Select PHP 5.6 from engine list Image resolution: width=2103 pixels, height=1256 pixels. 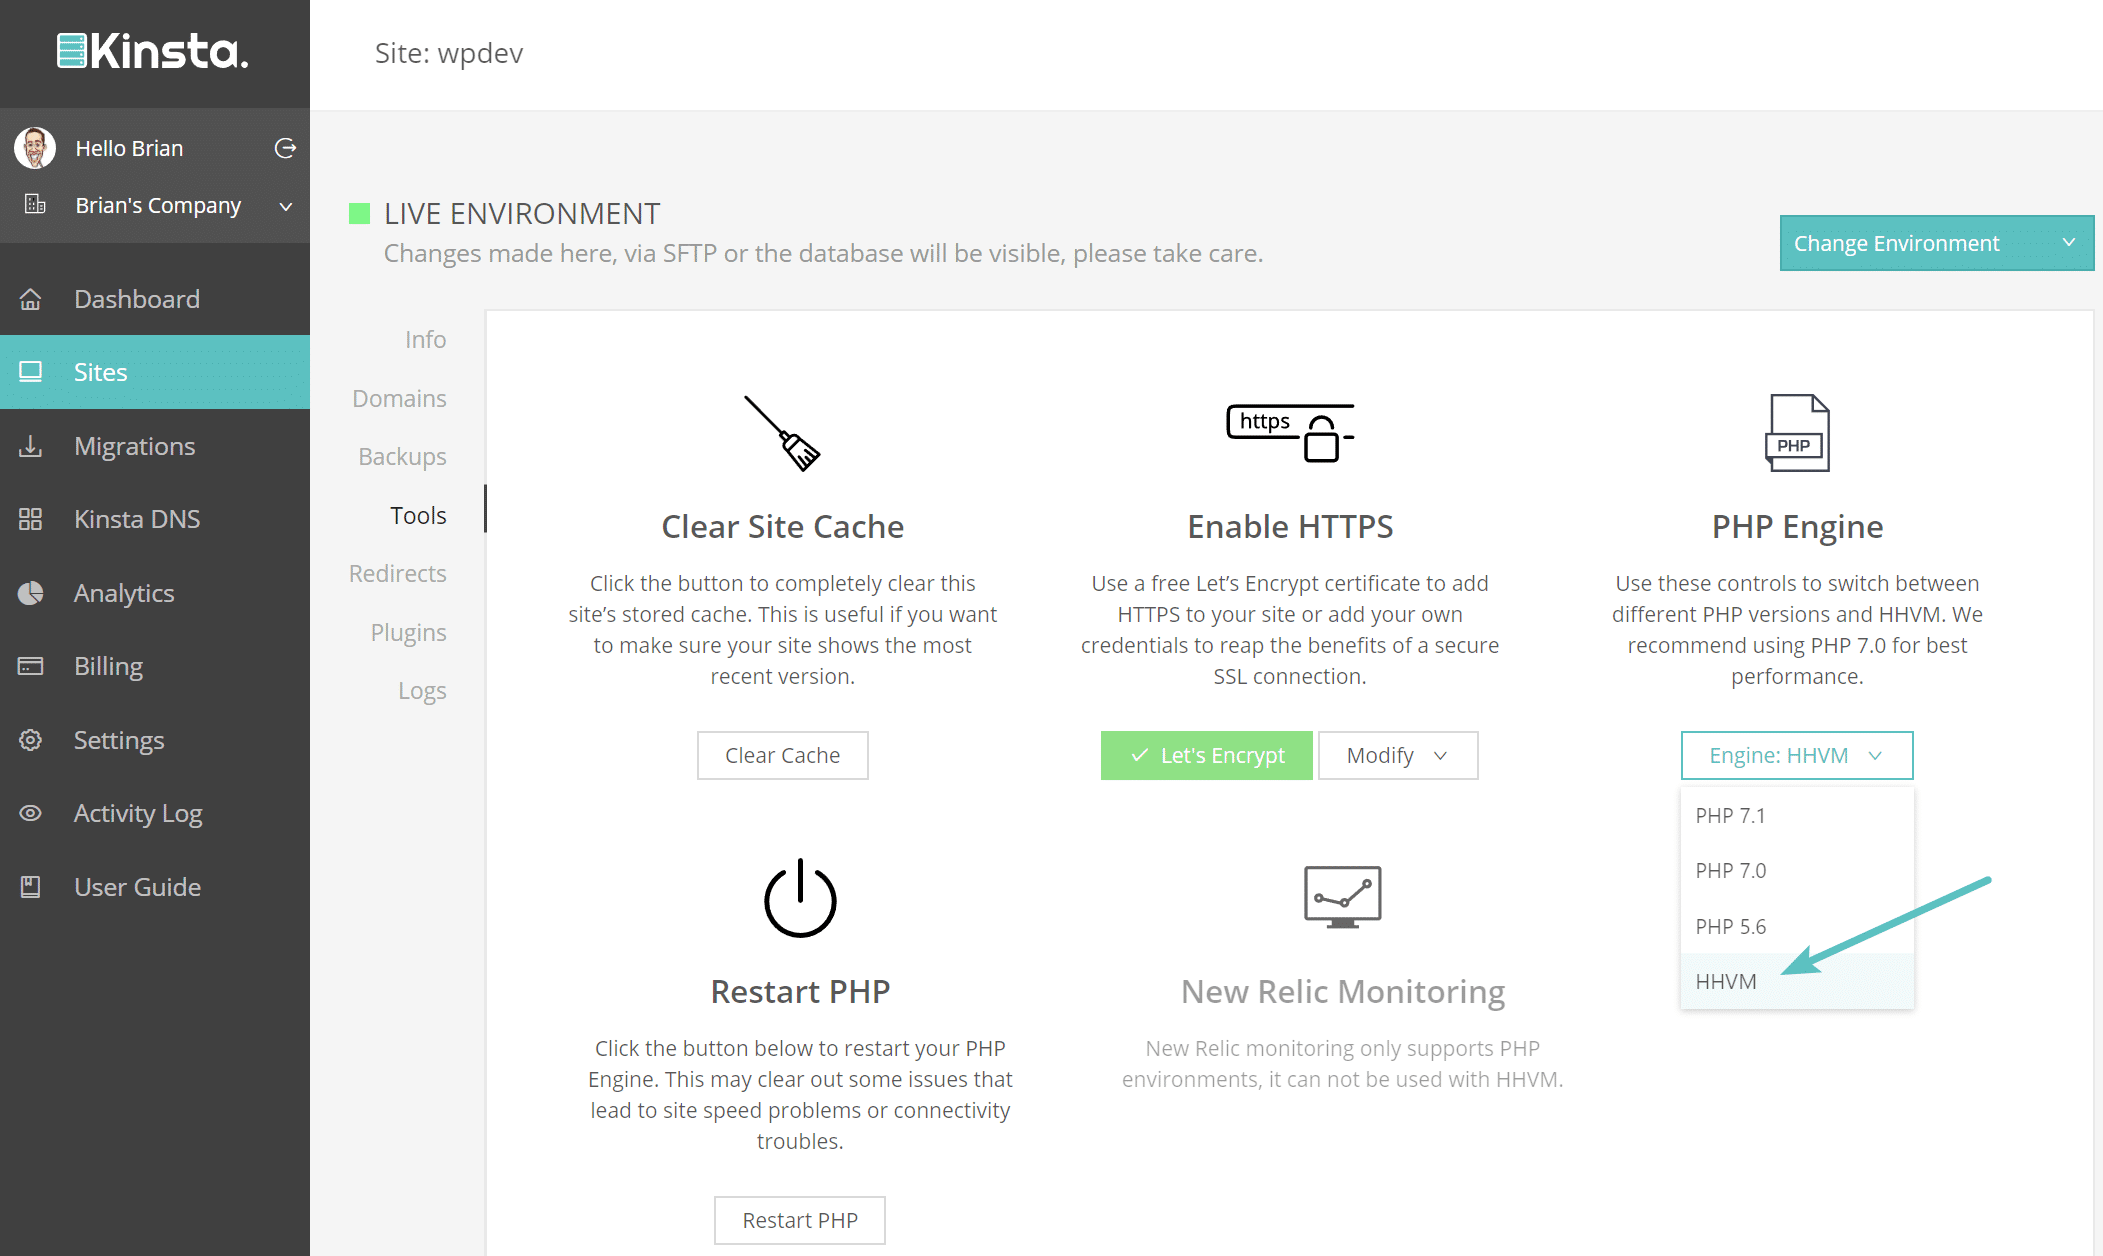tap(1797, 926)
